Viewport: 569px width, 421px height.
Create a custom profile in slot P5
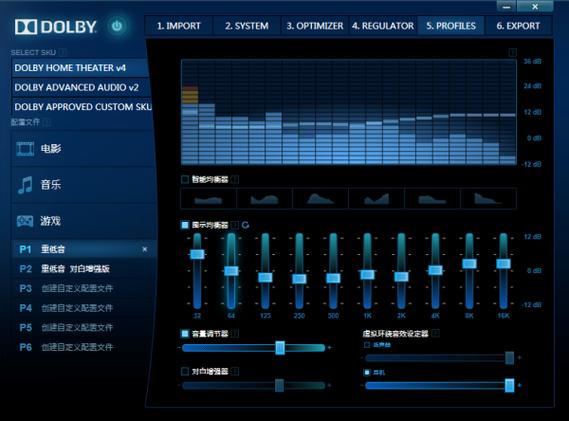click(x=83, y=328)
